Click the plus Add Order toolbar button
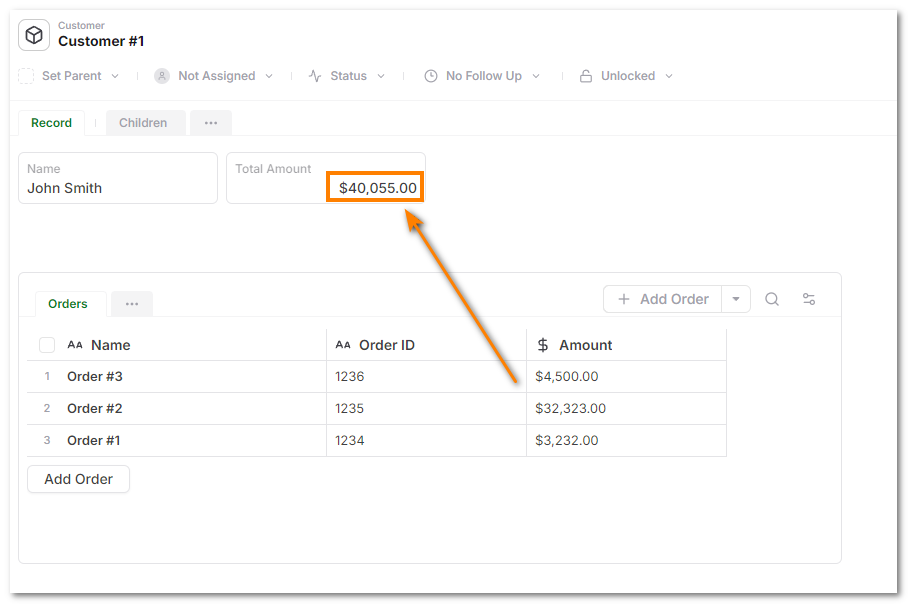This screenshot has width=908, height=604. tap(663, 299)
